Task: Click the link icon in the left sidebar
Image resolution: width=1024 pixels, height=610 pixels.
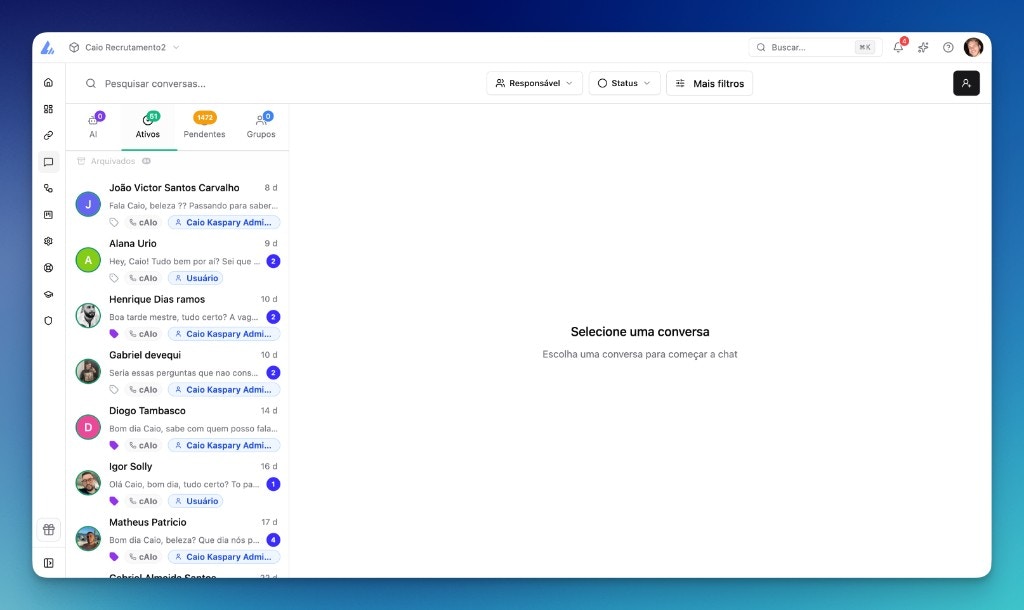Action: pos(48,135)
